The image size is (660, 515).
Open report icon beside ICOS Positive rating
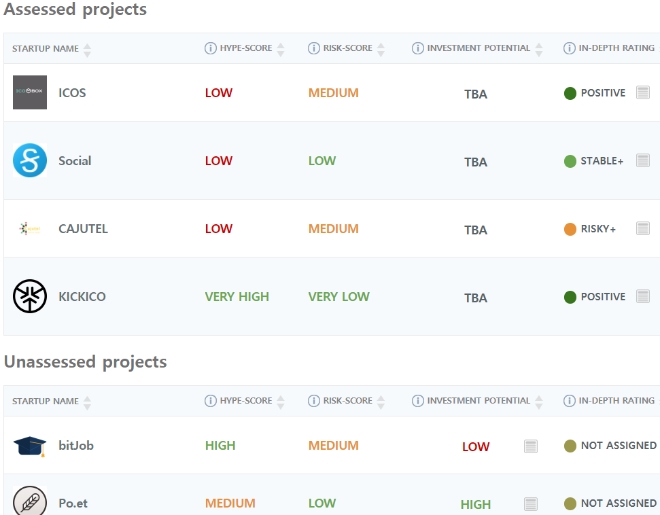coord(643,93)
